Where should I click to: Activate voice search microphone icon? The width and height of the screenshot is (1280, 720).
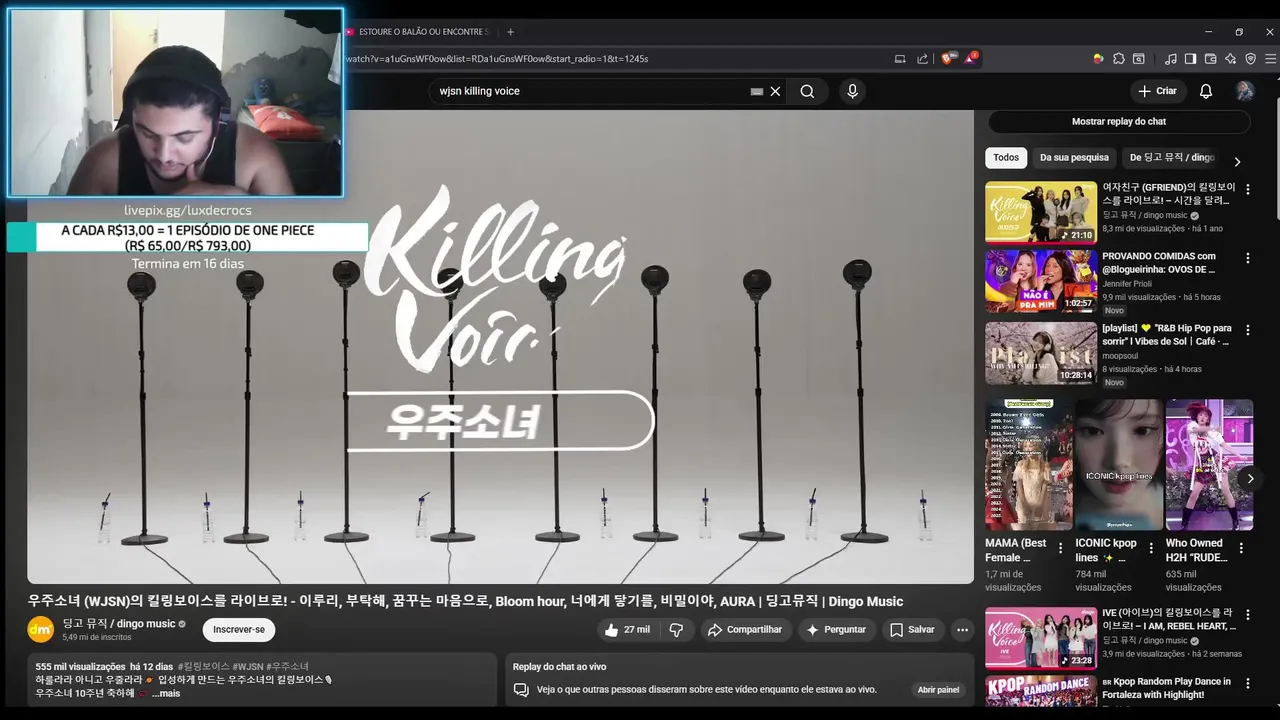(x=852, y=91)
